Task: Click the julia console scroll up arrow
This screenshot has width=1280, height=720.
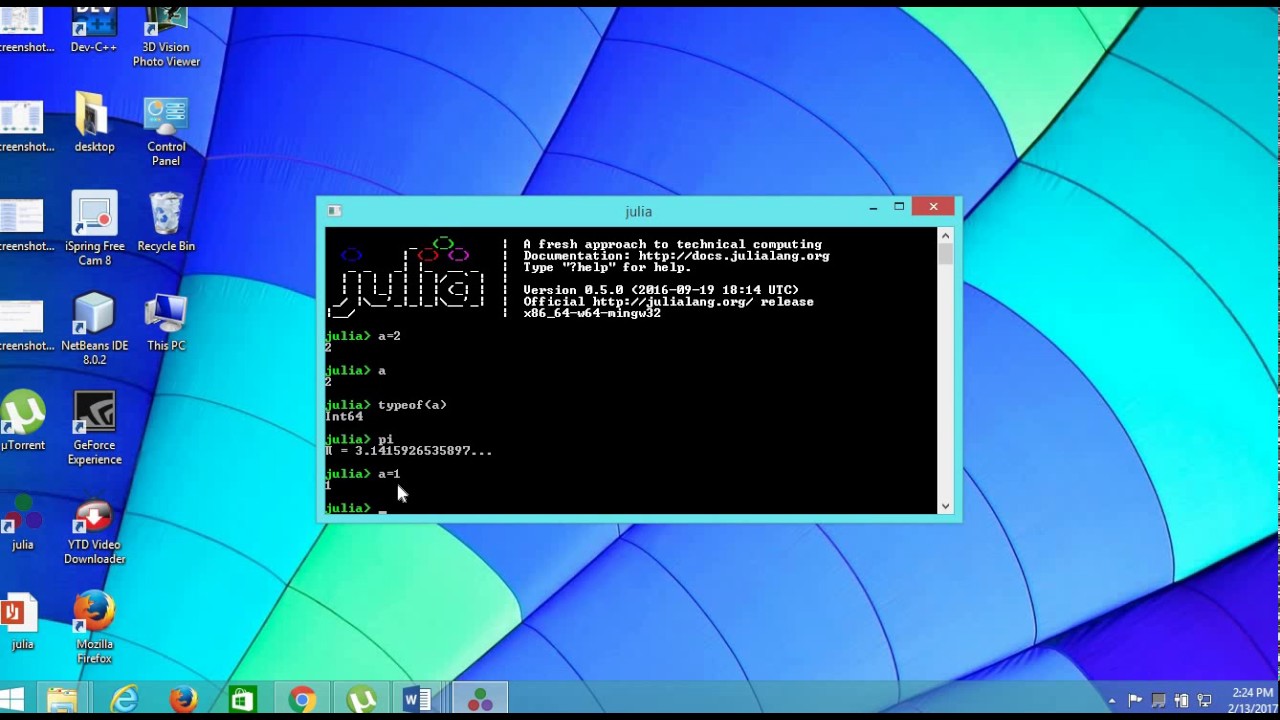Action: (945, 235)
